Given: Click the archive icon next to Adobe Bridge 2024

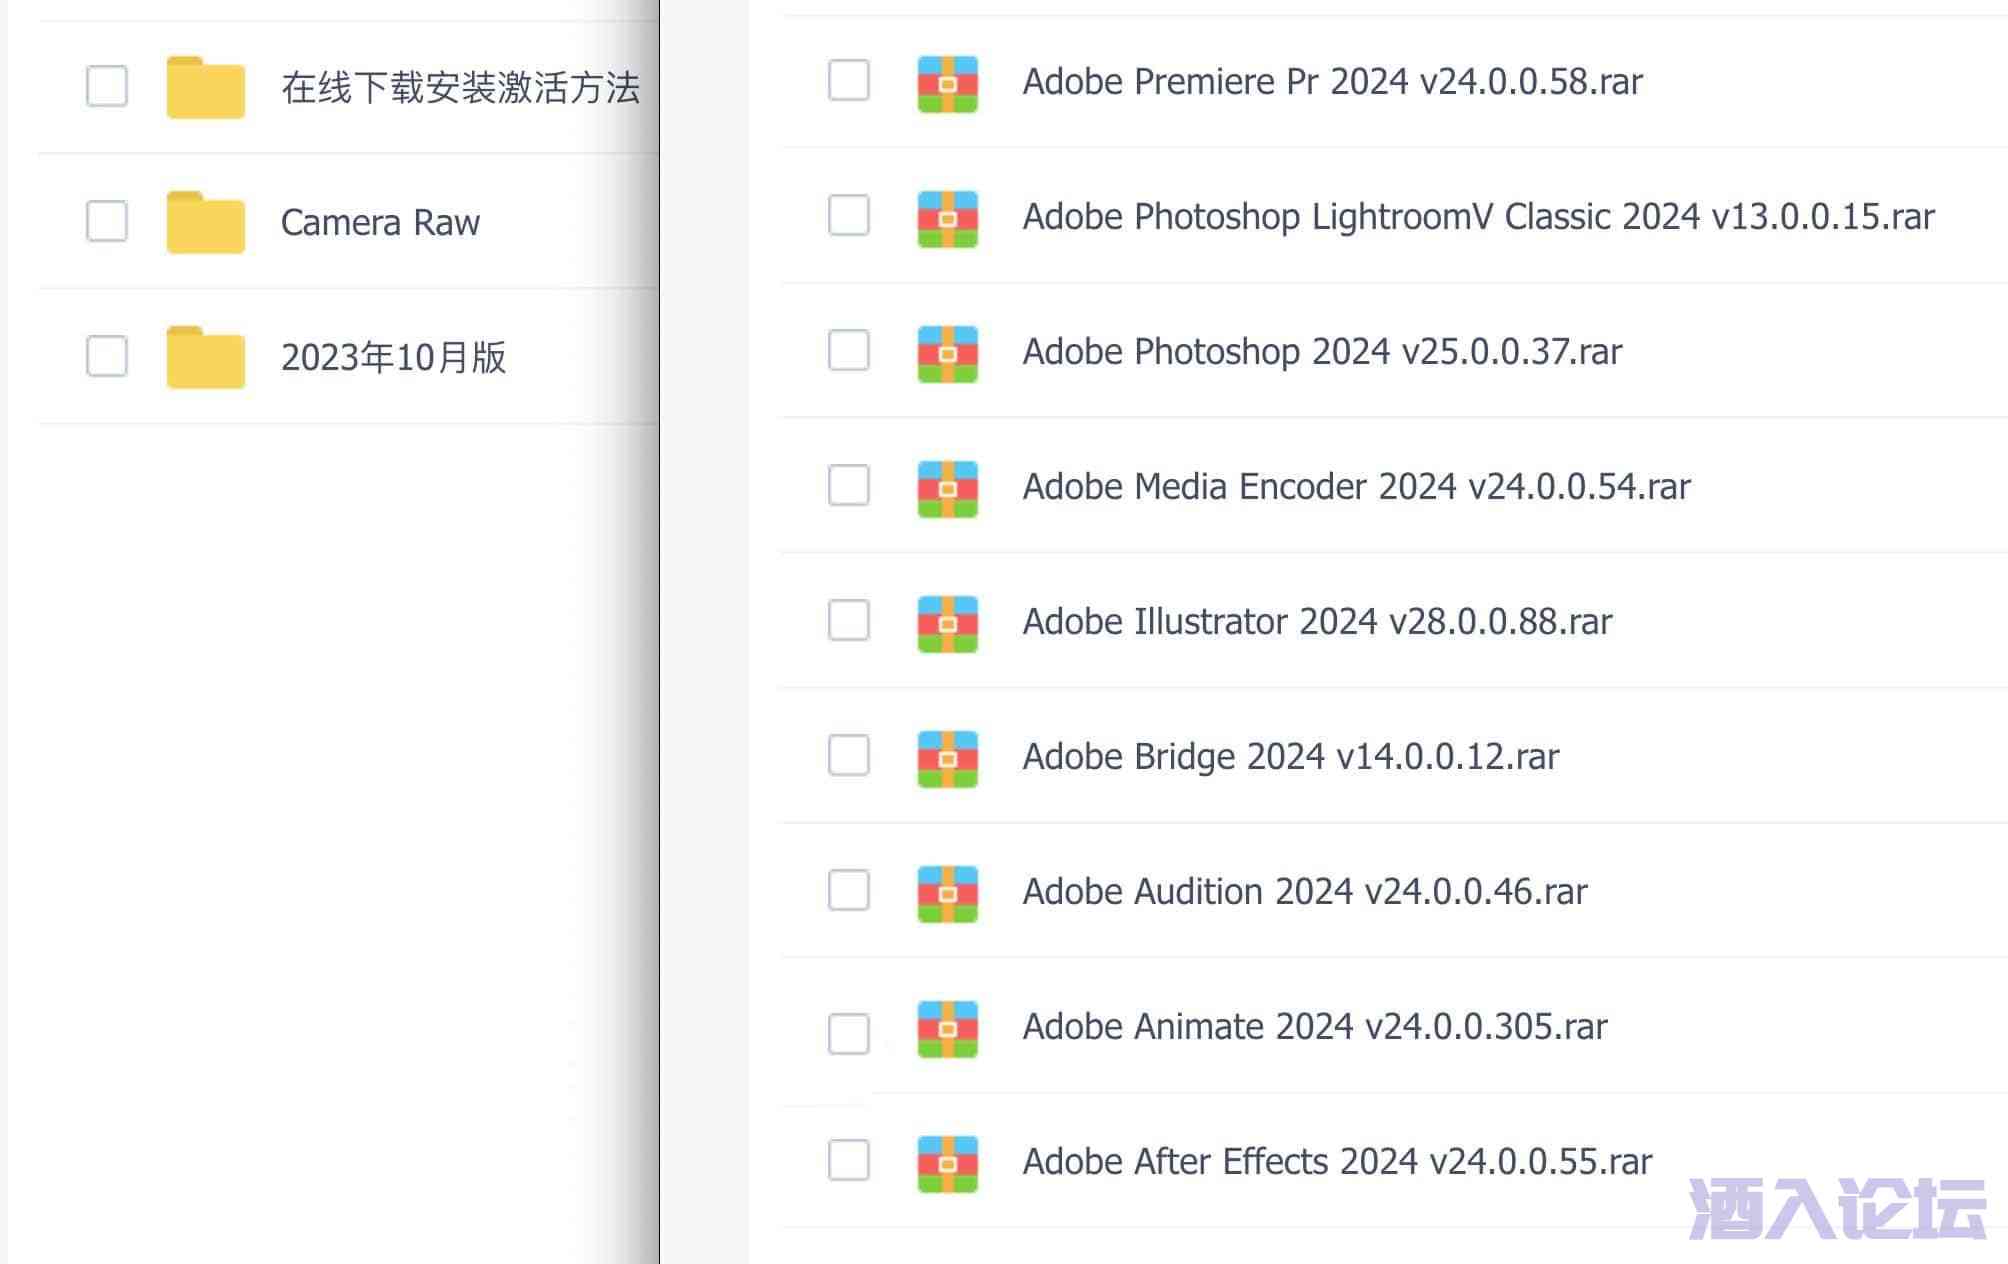Looking at the screenshot, I should [947, 759].
